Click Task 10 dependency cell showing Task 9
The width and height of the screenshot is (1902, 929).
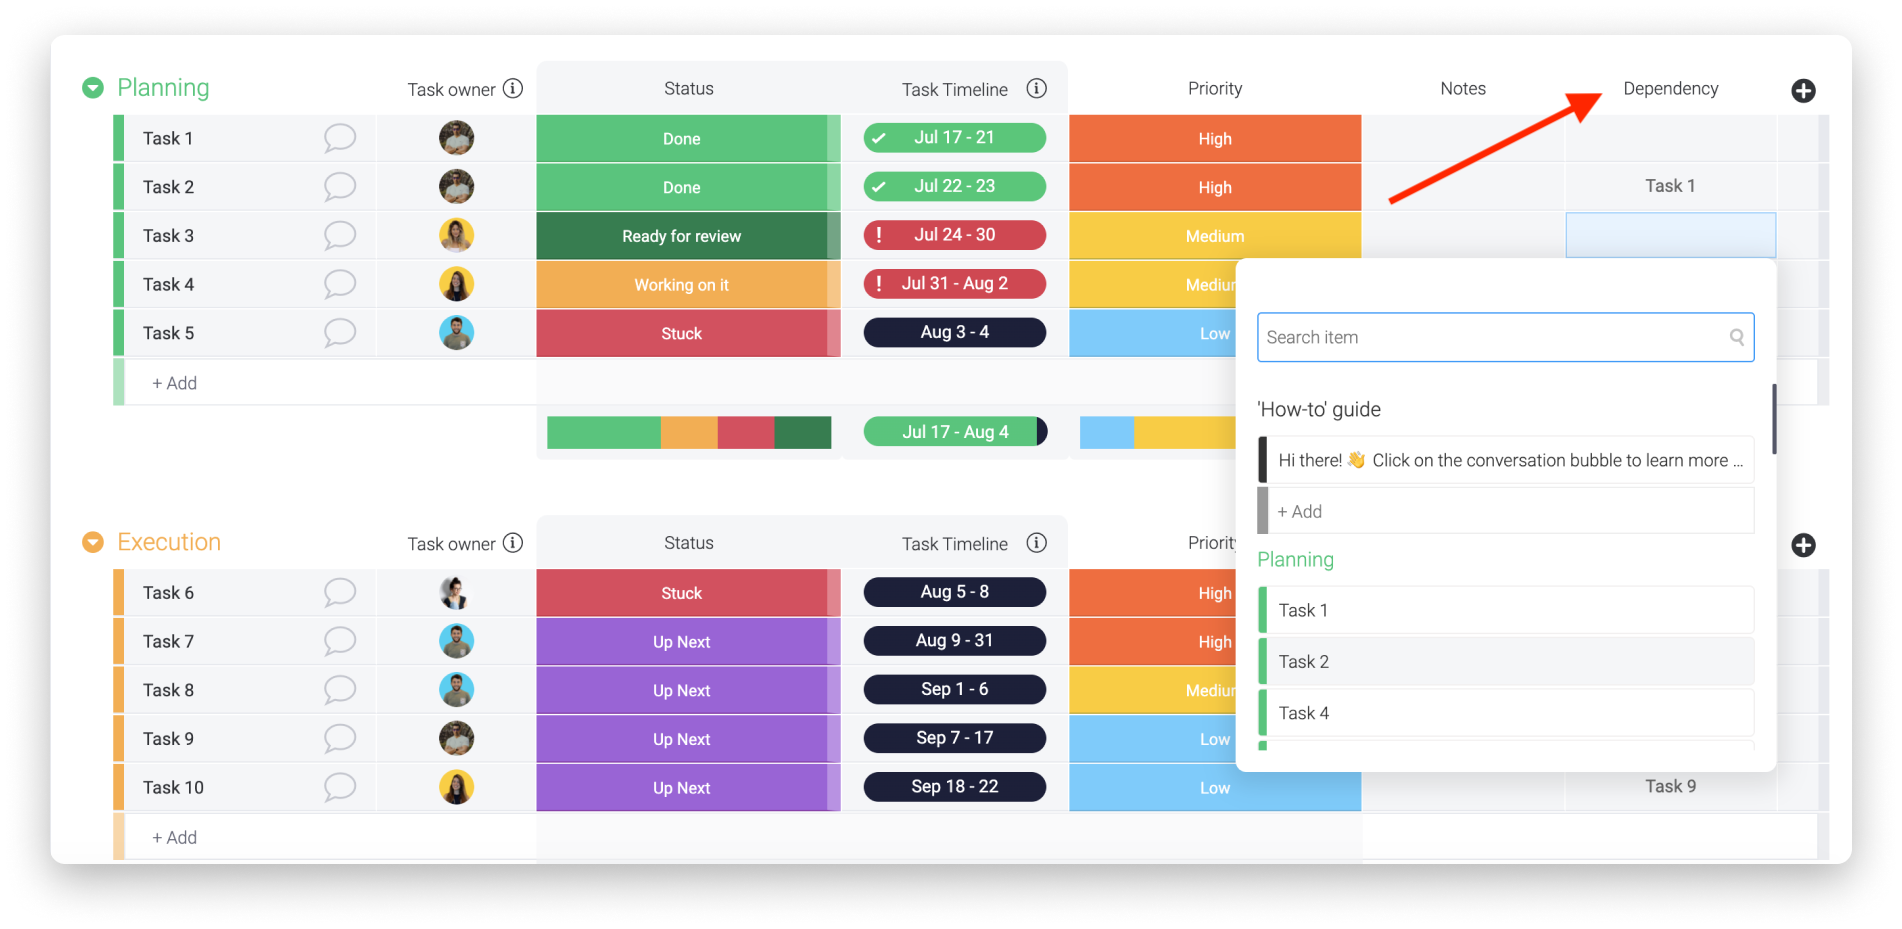1670,786
